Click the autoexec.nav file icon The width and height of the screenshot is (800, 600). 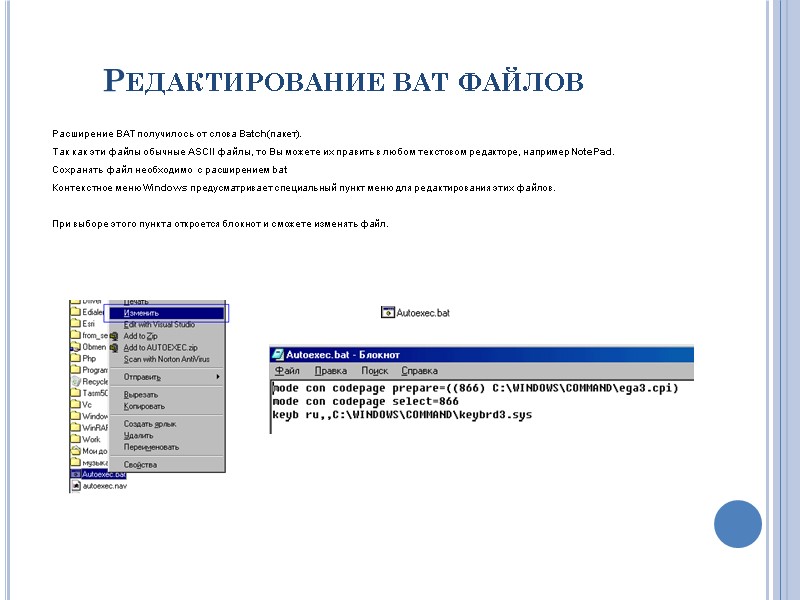(x=76, y=486)
